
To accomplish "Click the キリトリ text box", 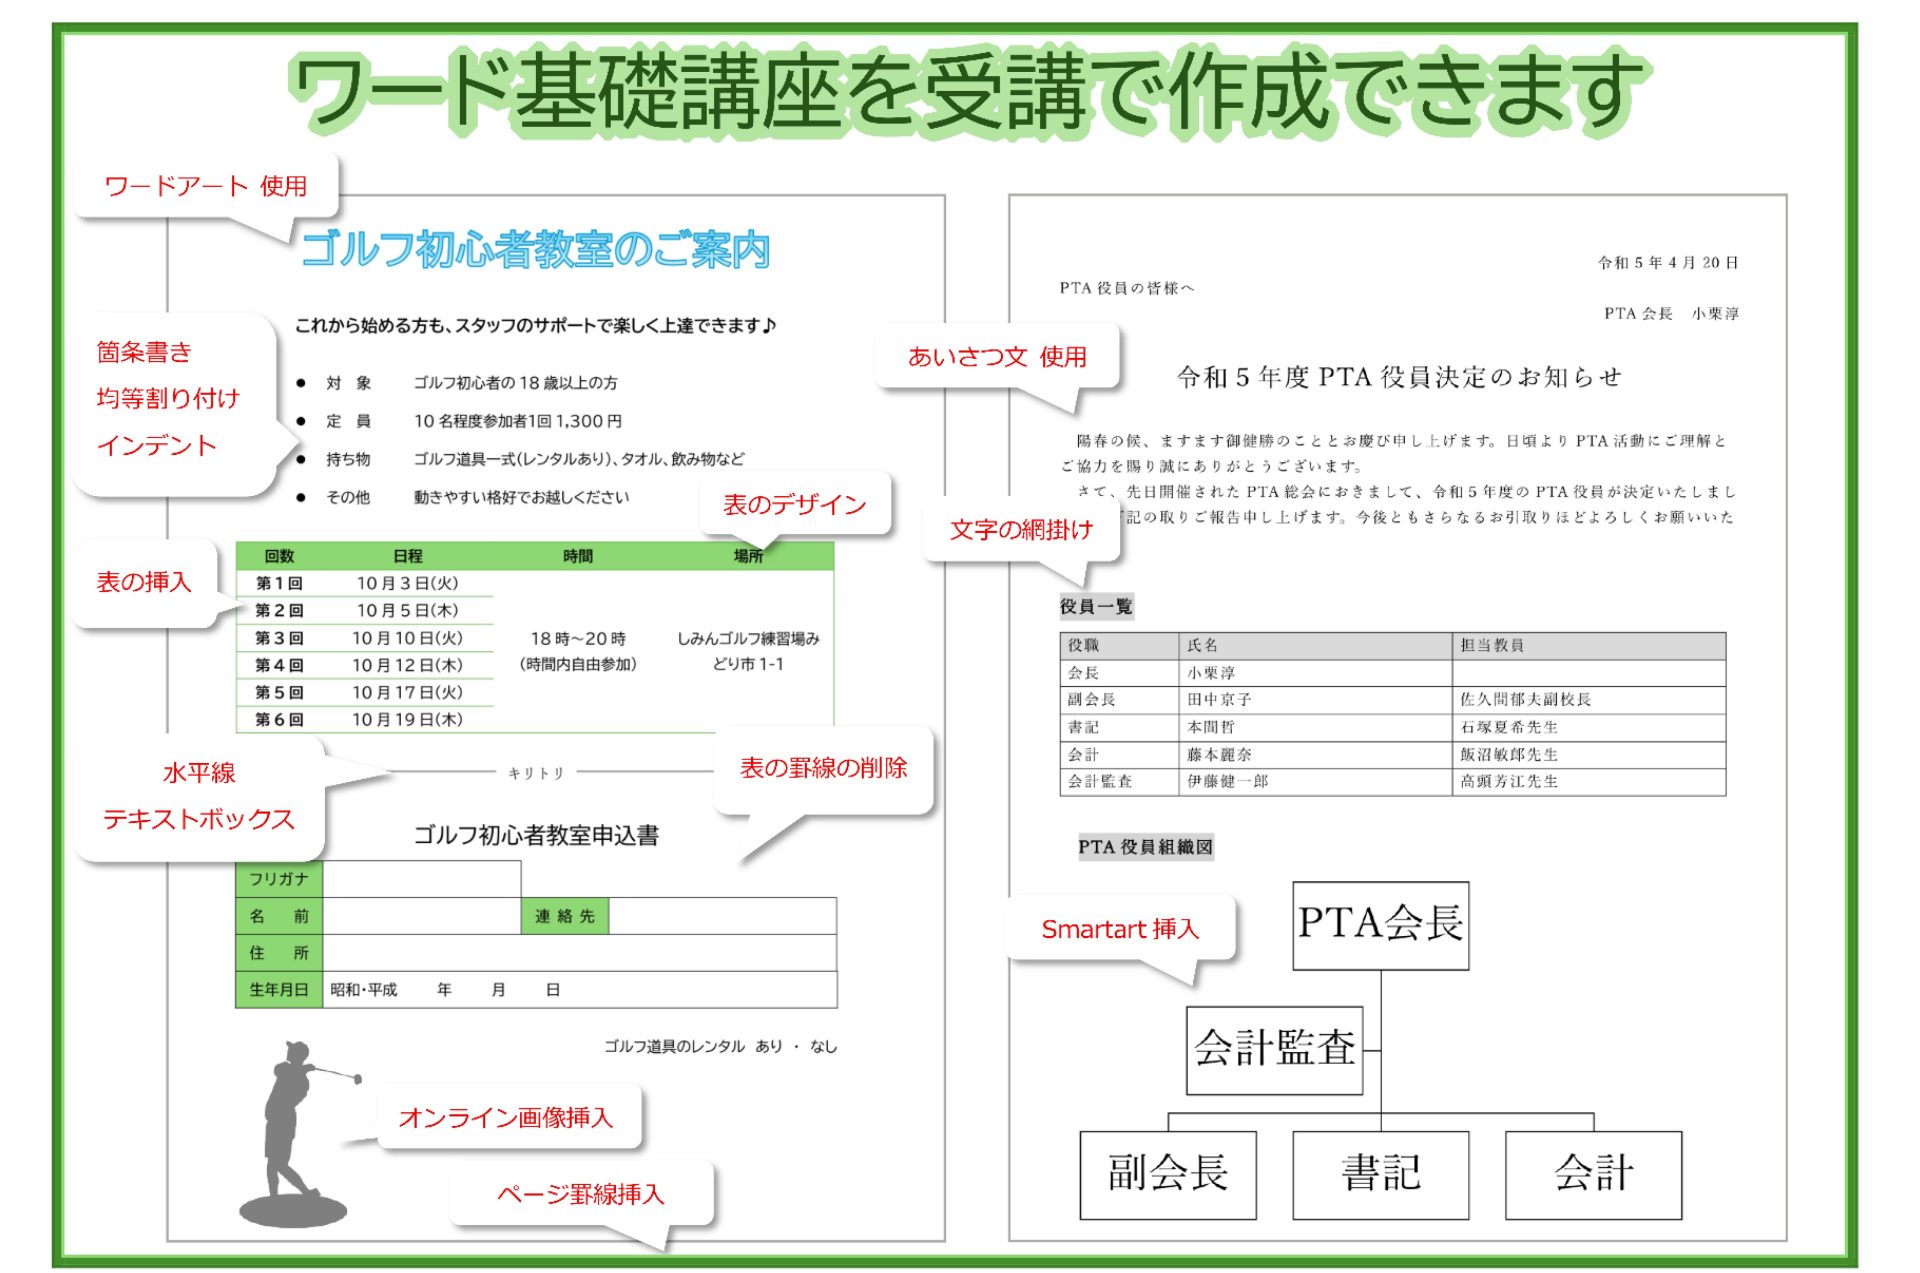I will click(x=537, y=773).
